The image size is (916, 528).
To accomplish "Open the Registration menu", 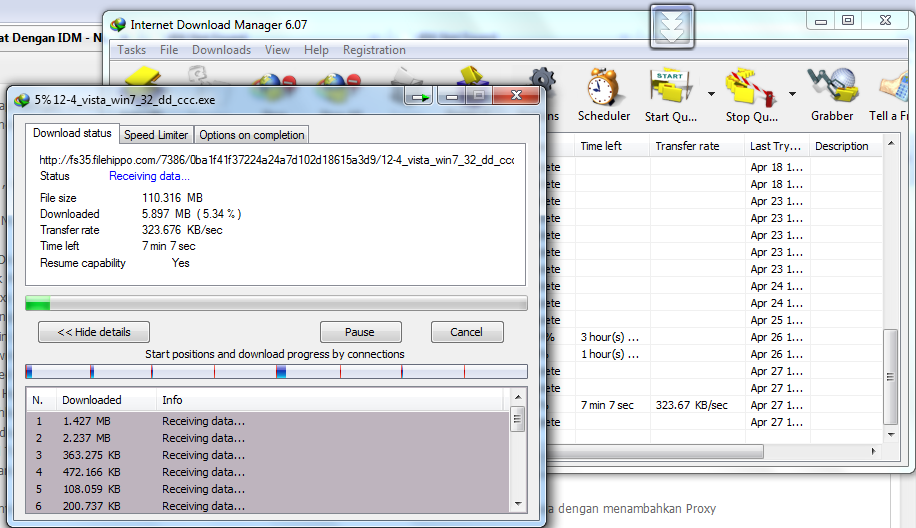I will tap(374, 50).
